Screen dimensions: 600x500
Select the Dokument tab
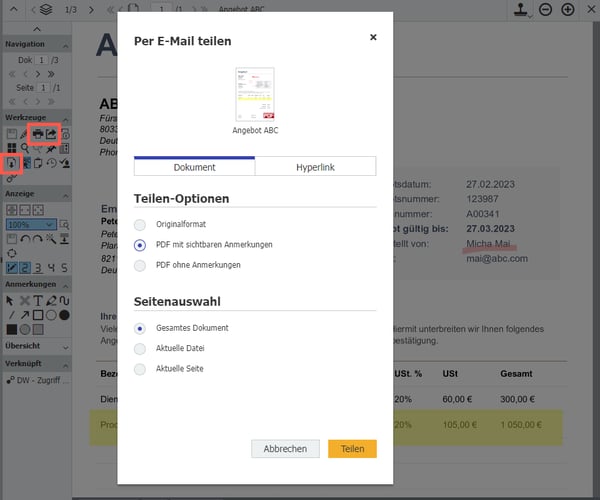(x=195, y=168)
